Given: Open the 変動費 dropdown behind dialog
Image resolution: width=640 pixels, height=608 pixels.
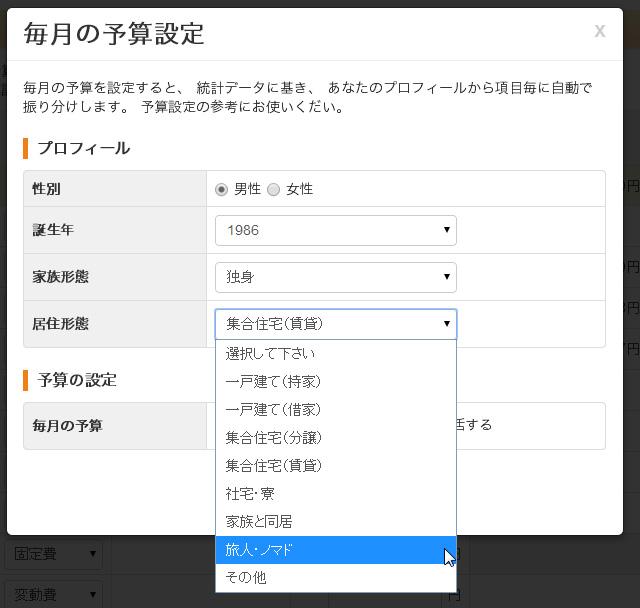Looking at the screenshot, I should (x=53, y=595).
